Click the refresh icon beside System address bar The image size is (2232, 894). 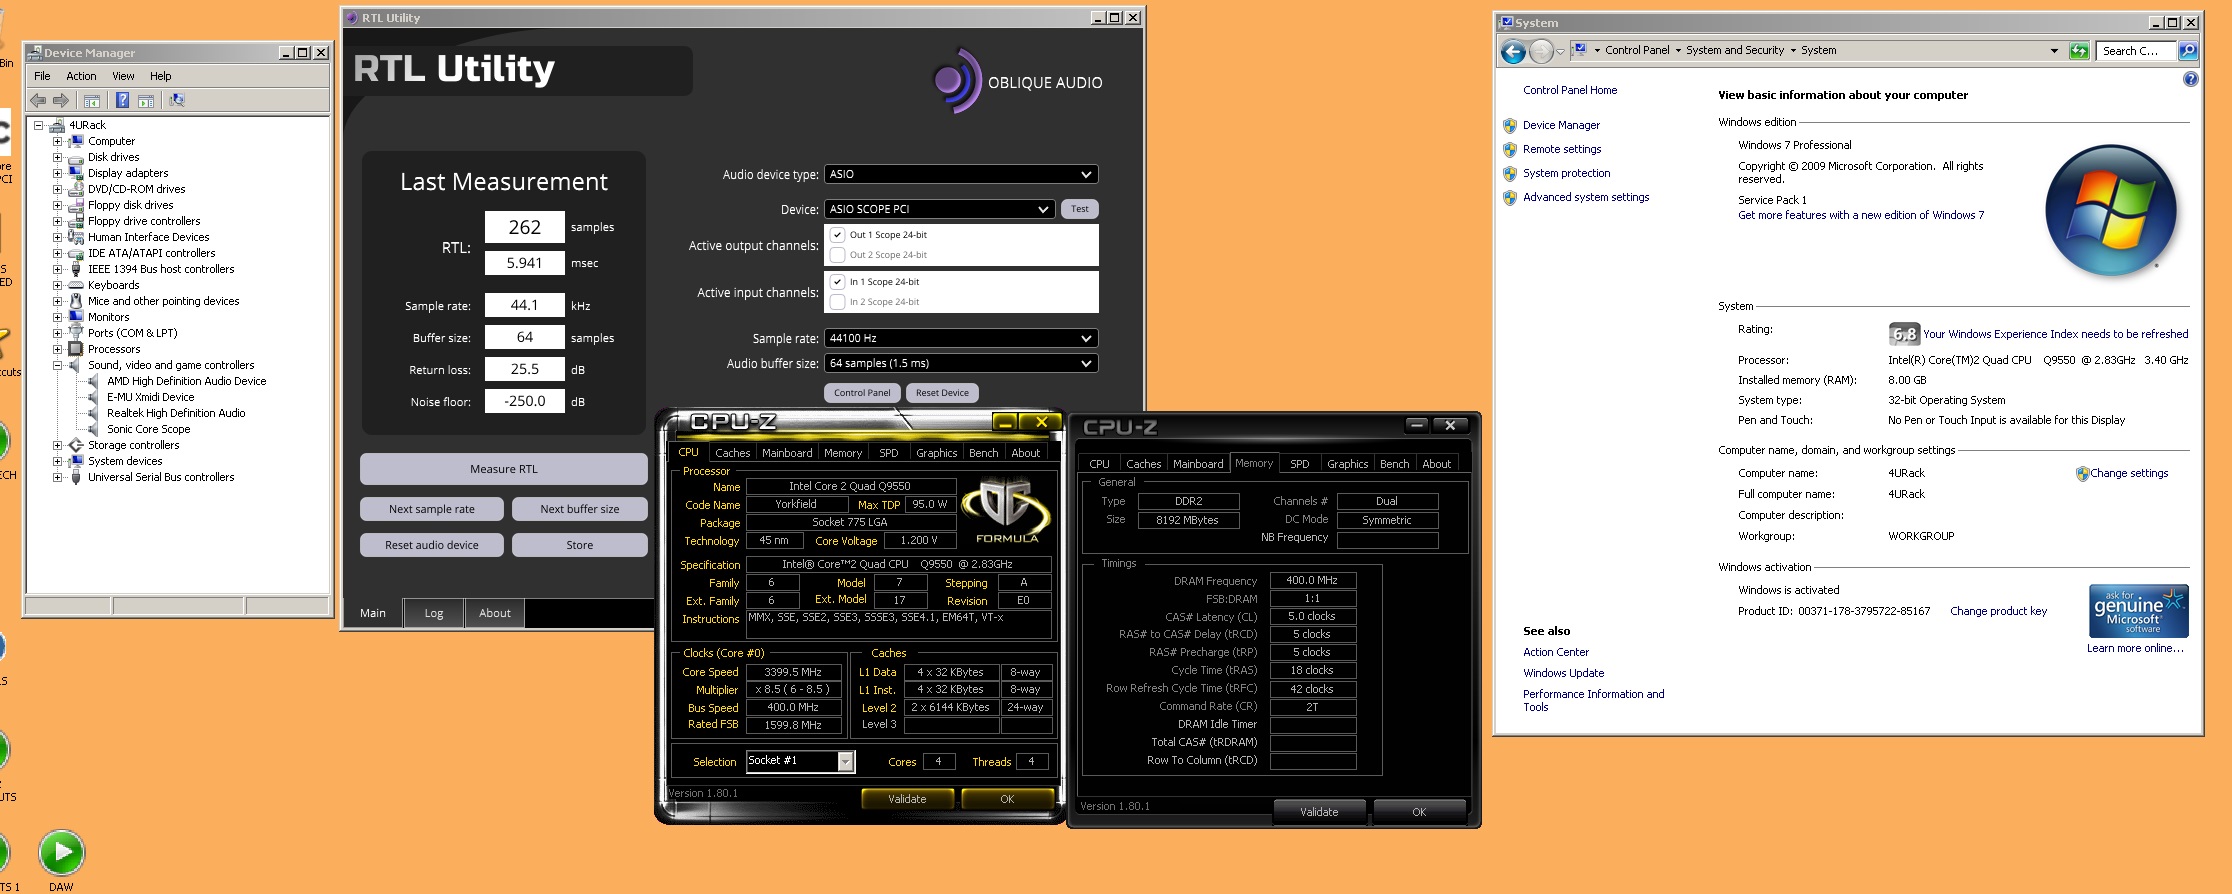2079,51
